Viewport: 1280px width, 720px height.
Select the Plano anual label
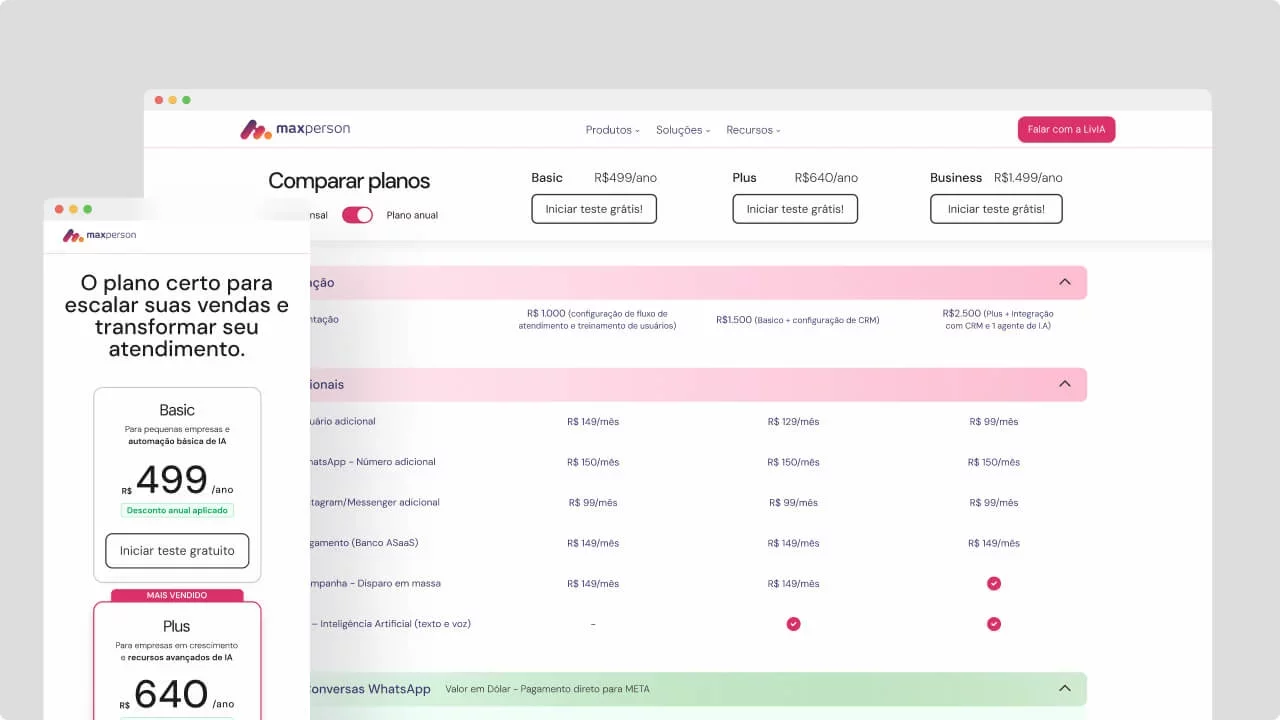pos(412,215)
